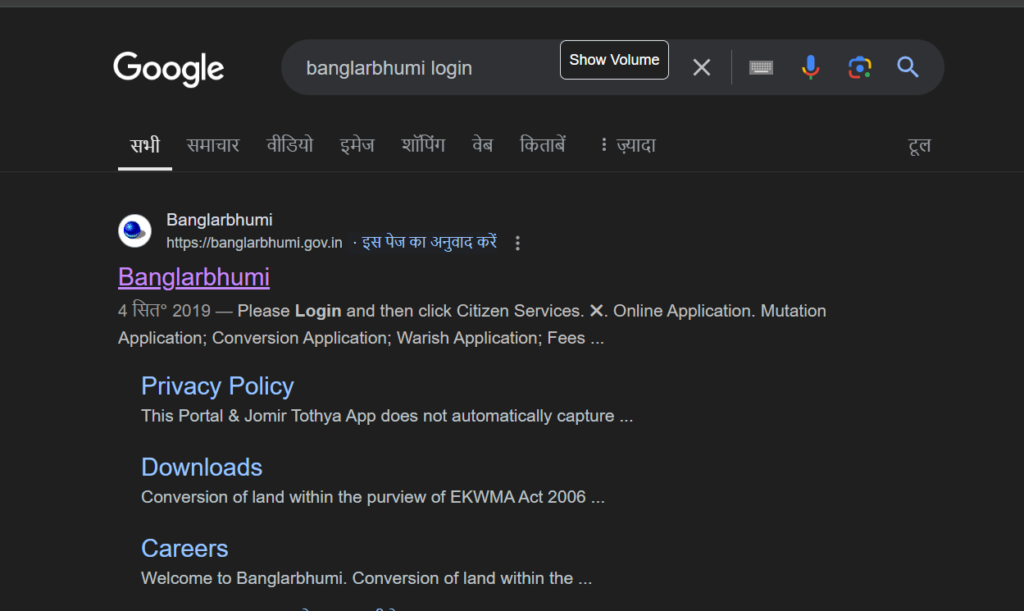
Task: Open the Banglarbhumi result title link
Action: click(x=194, y=277)
